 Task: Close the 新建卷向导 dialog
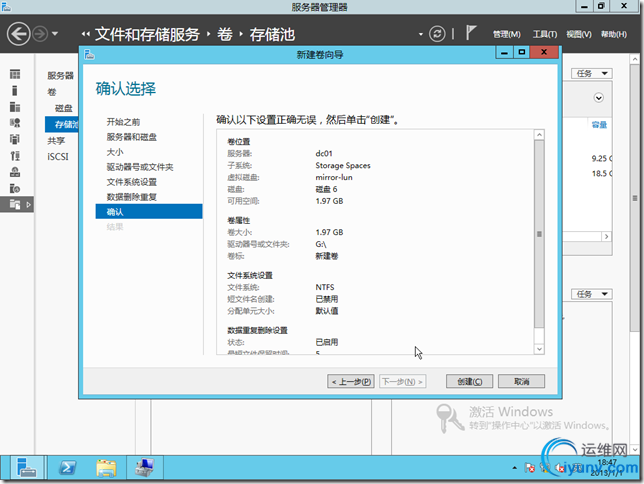(544, 53)
